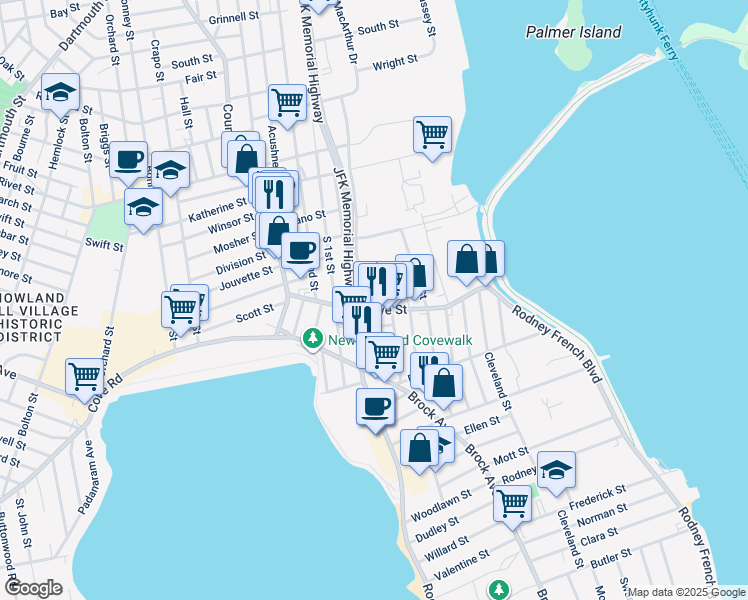Open the coffee cup marker beside Brock Ave
This screenshot has width=748, height=600.
tap(376, 407)
